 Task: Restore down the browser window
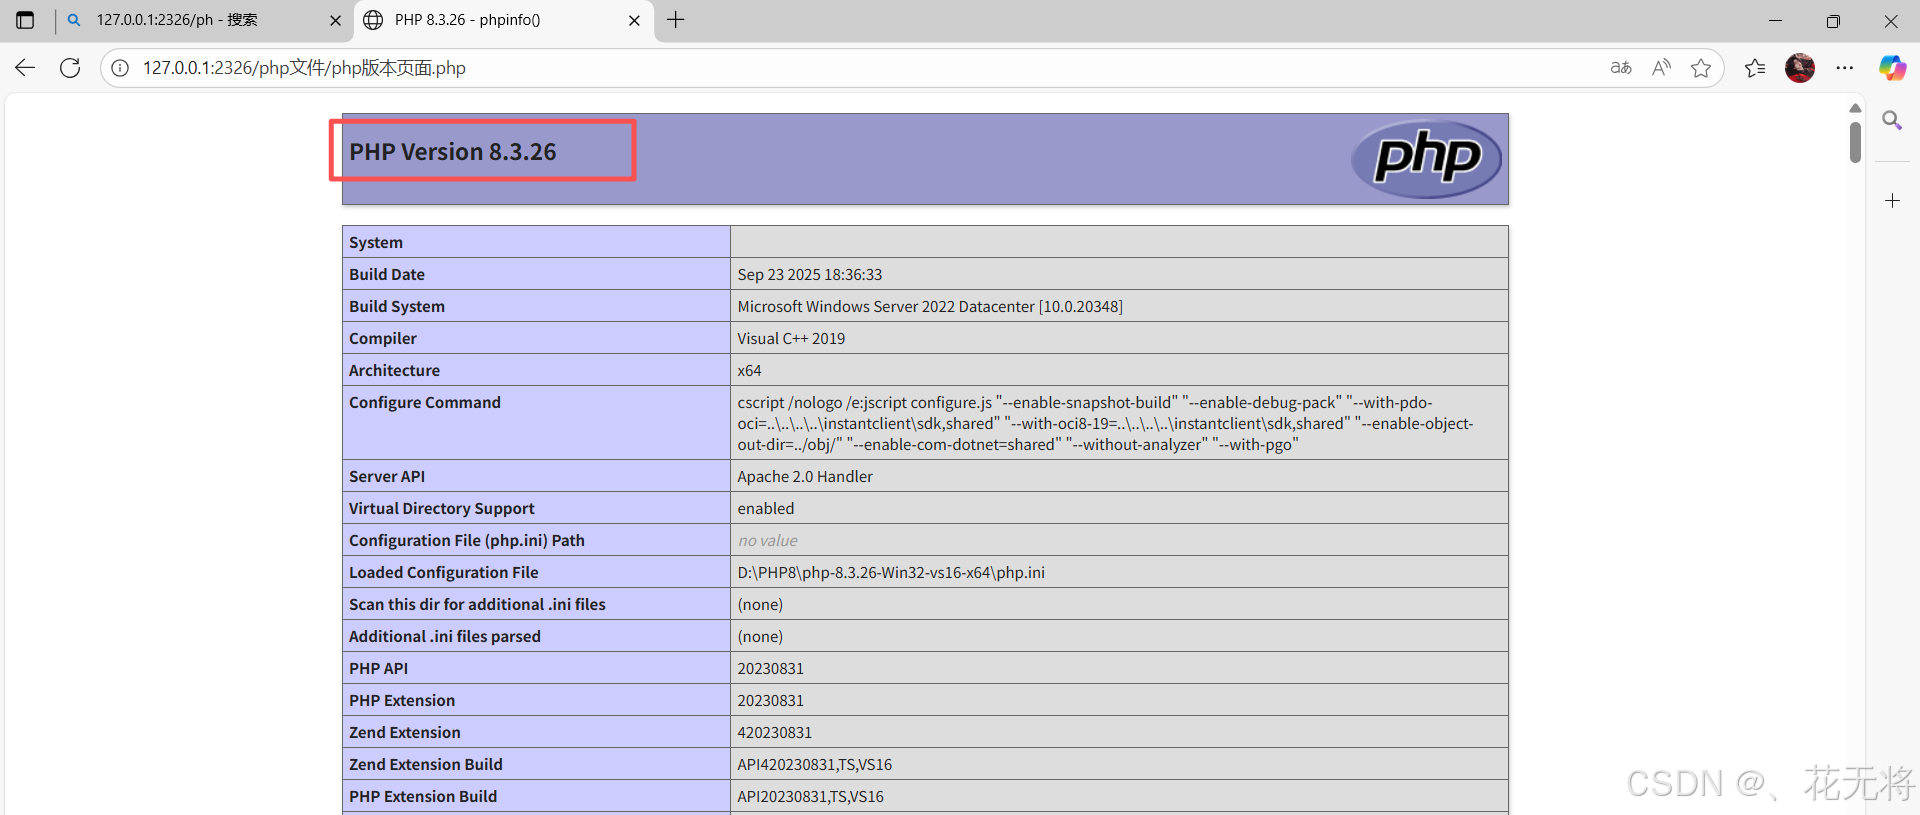[1833, 20]
